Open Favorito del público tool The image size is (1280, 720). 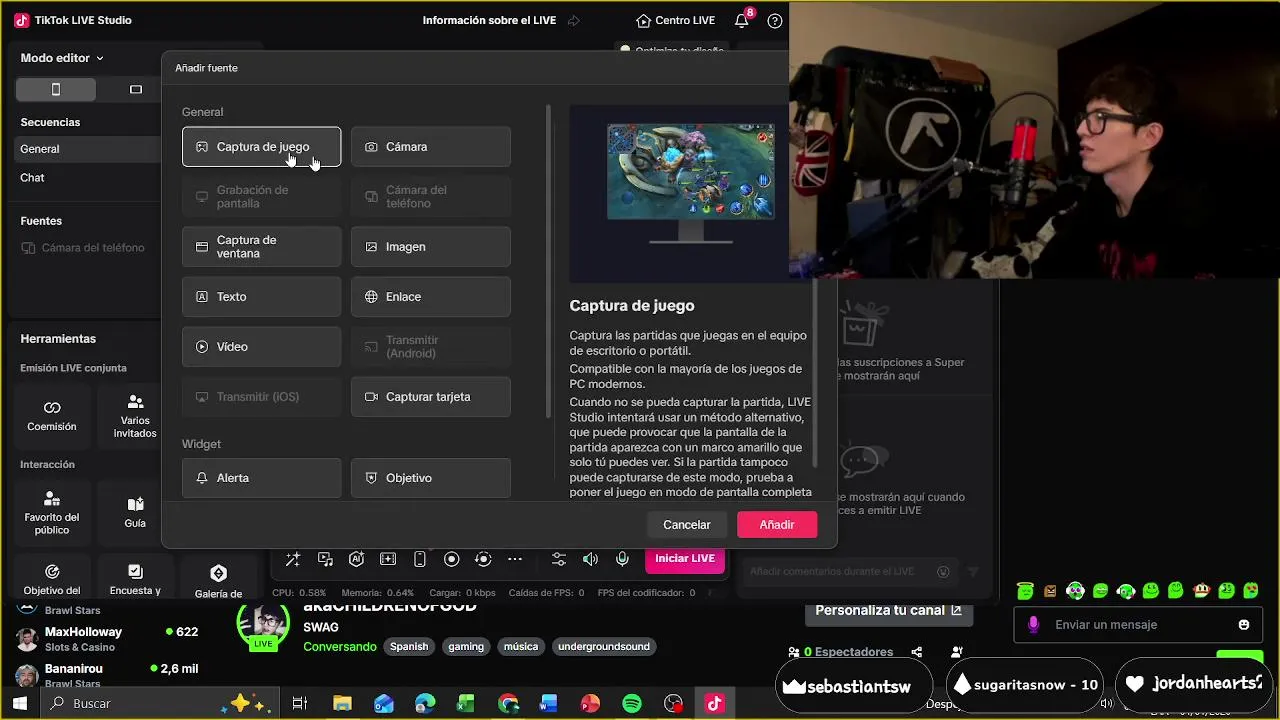[x=52, y=512]
